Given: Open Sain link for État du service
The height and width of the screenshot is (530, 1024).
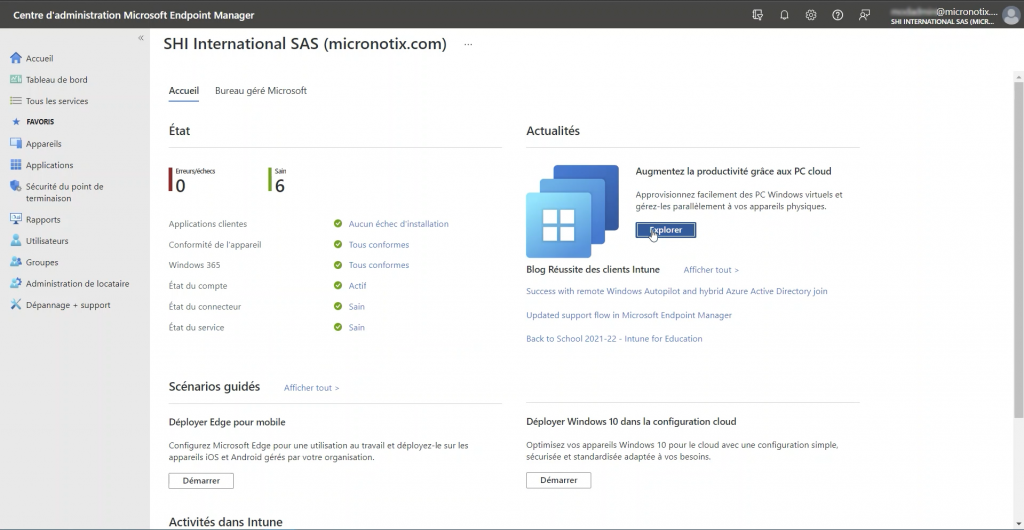Looking at the screenshot, I should (357, 328).
